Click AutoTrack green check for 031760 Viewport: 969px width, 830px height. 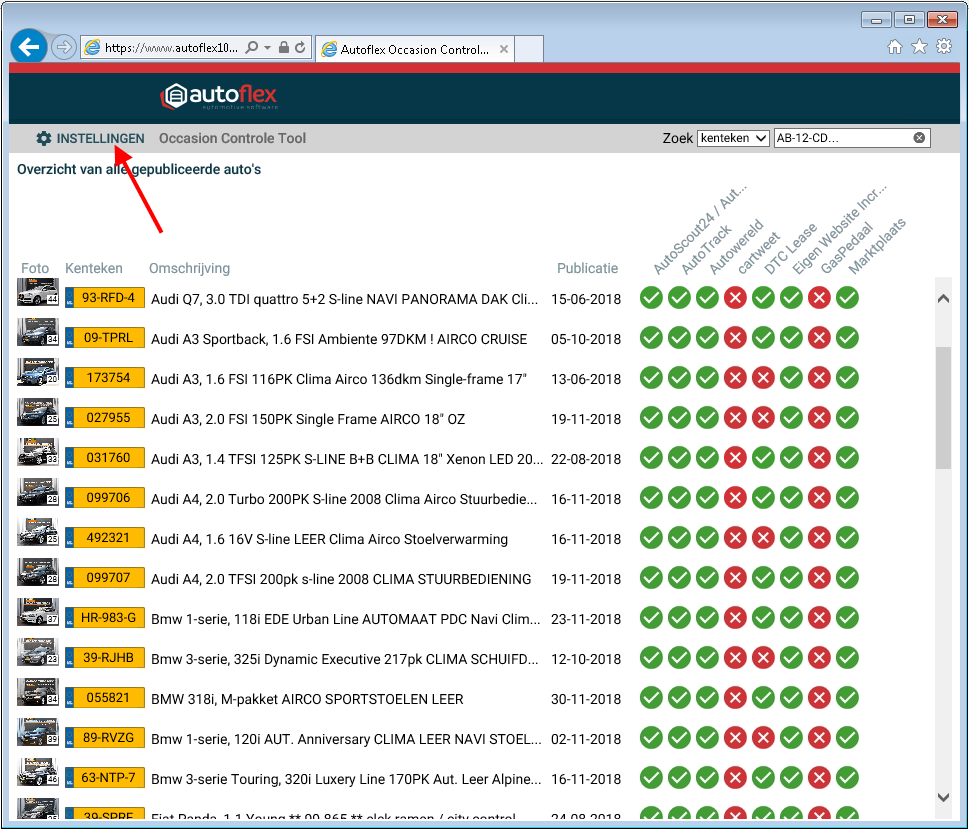tap(679, 458)
